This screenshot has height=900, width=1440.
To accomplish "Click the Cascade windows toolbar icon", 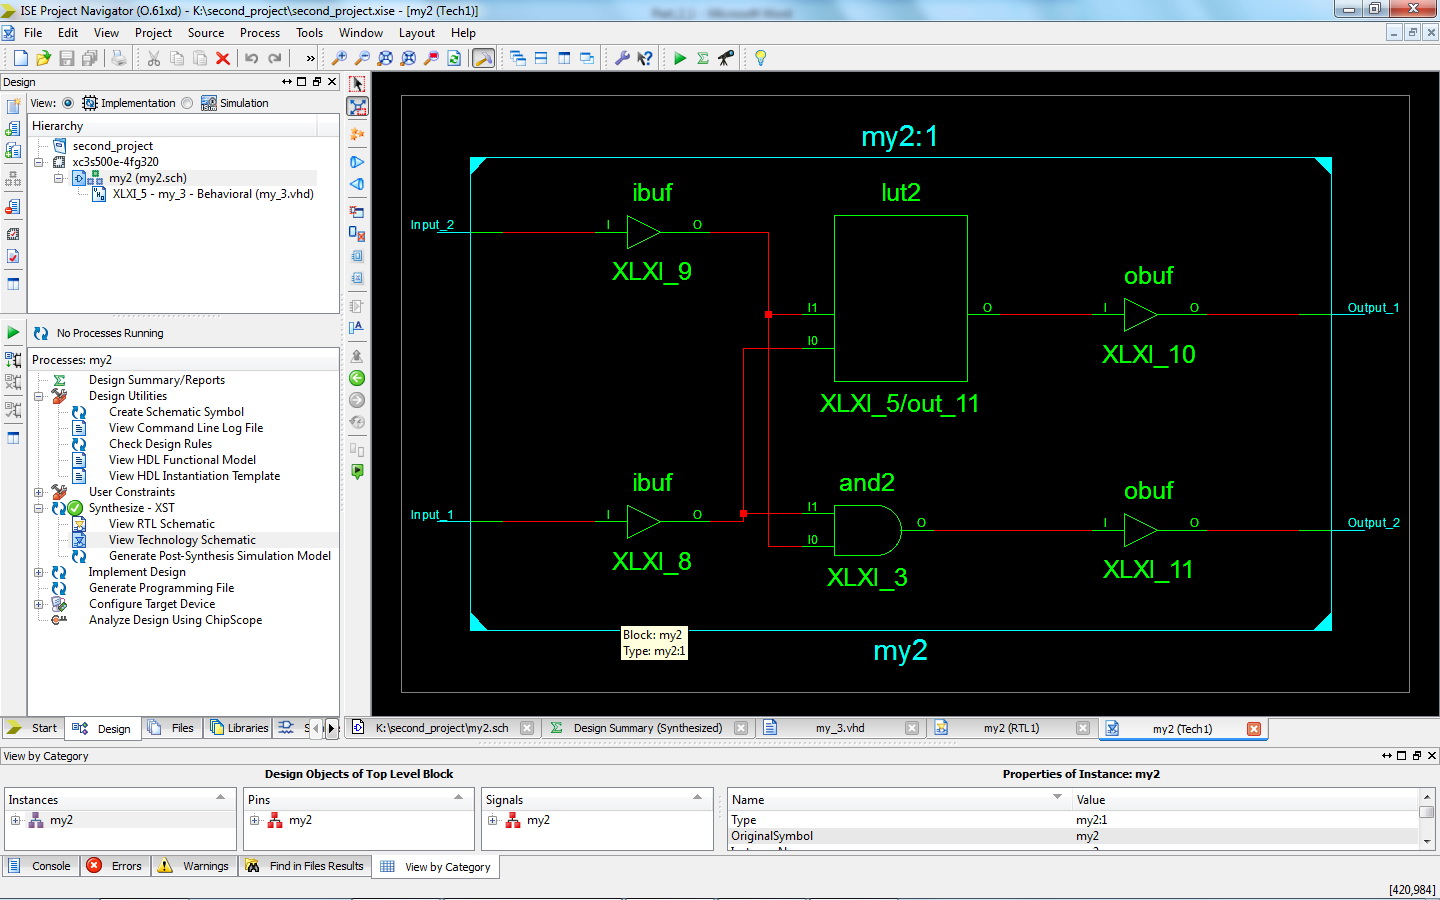I will [x=518, y=58].
